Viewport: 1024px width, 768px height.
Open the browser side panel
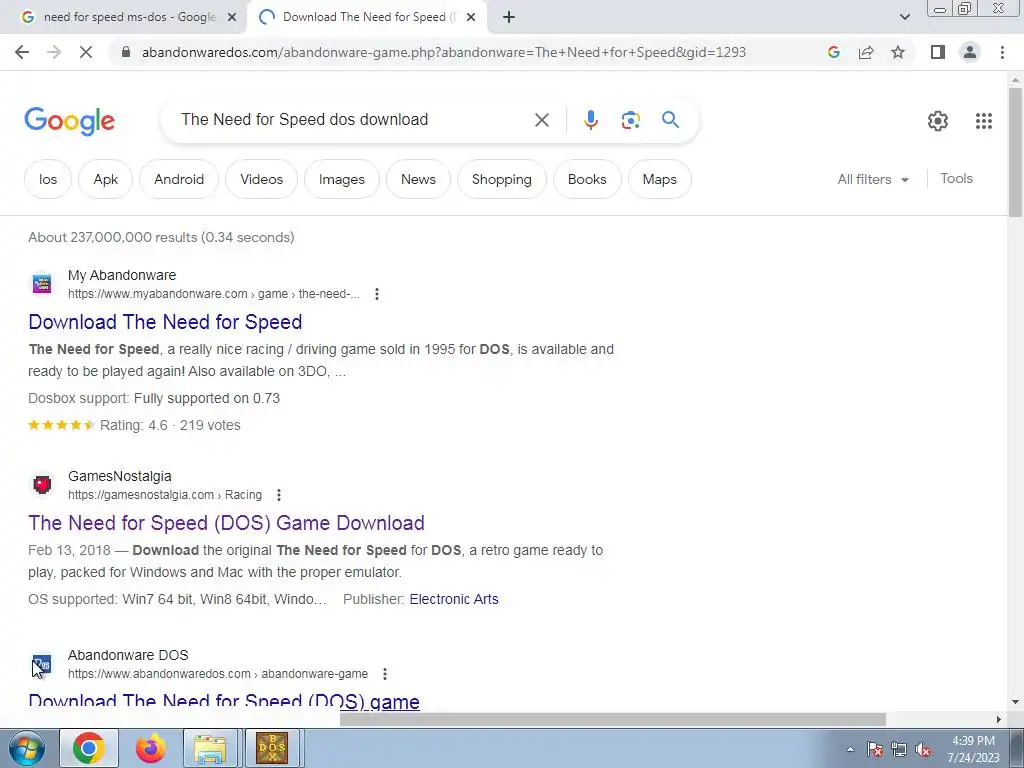click(x=938, y=52)
